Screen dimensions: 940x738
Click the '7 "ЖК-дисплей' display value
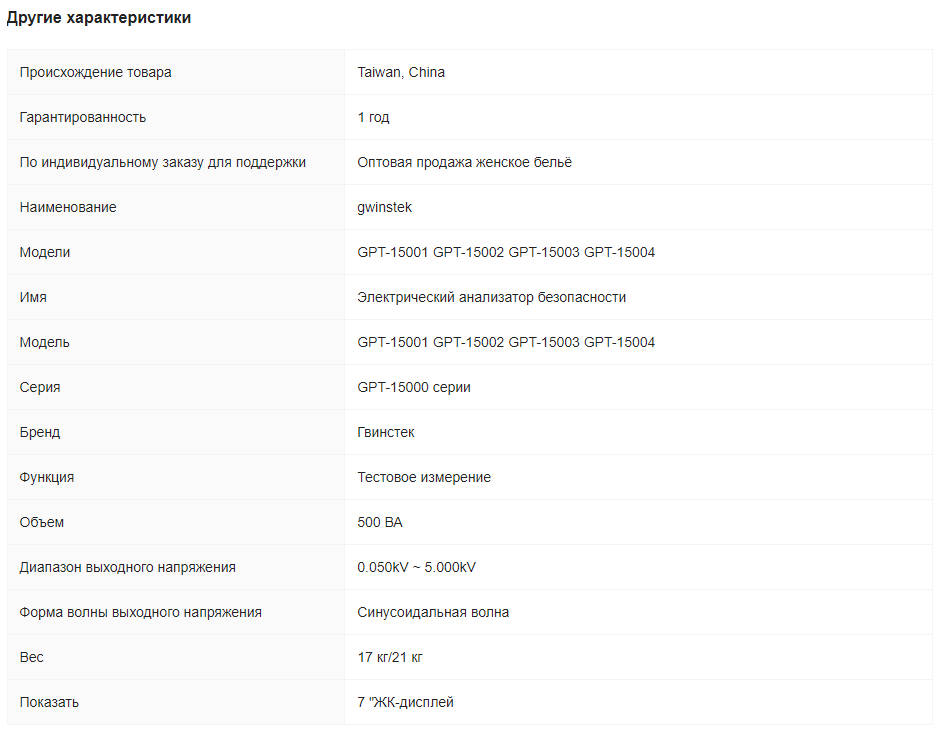[x=405, y=702]
